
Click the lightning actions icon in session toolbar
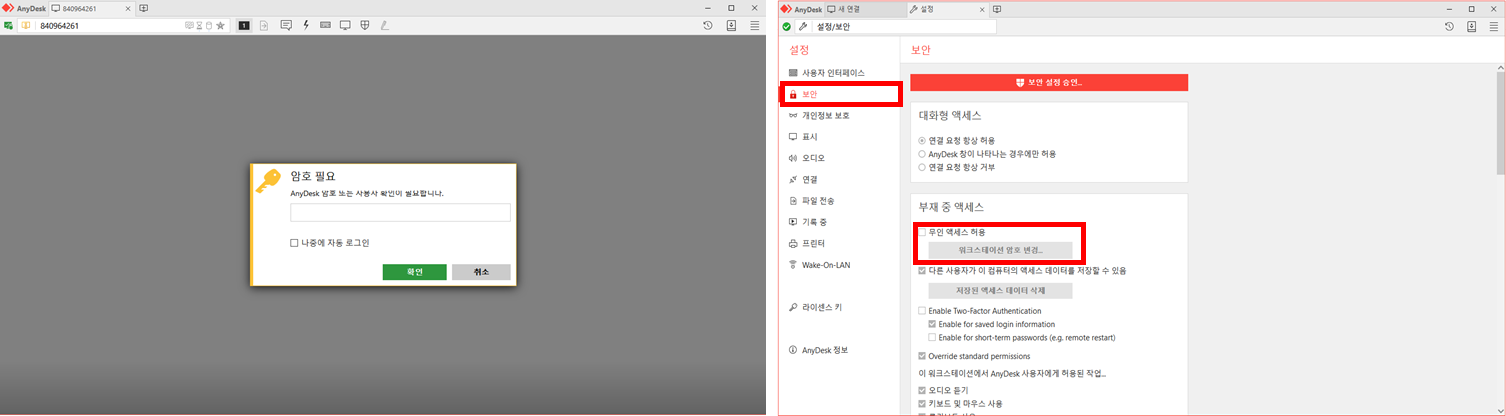305,26
